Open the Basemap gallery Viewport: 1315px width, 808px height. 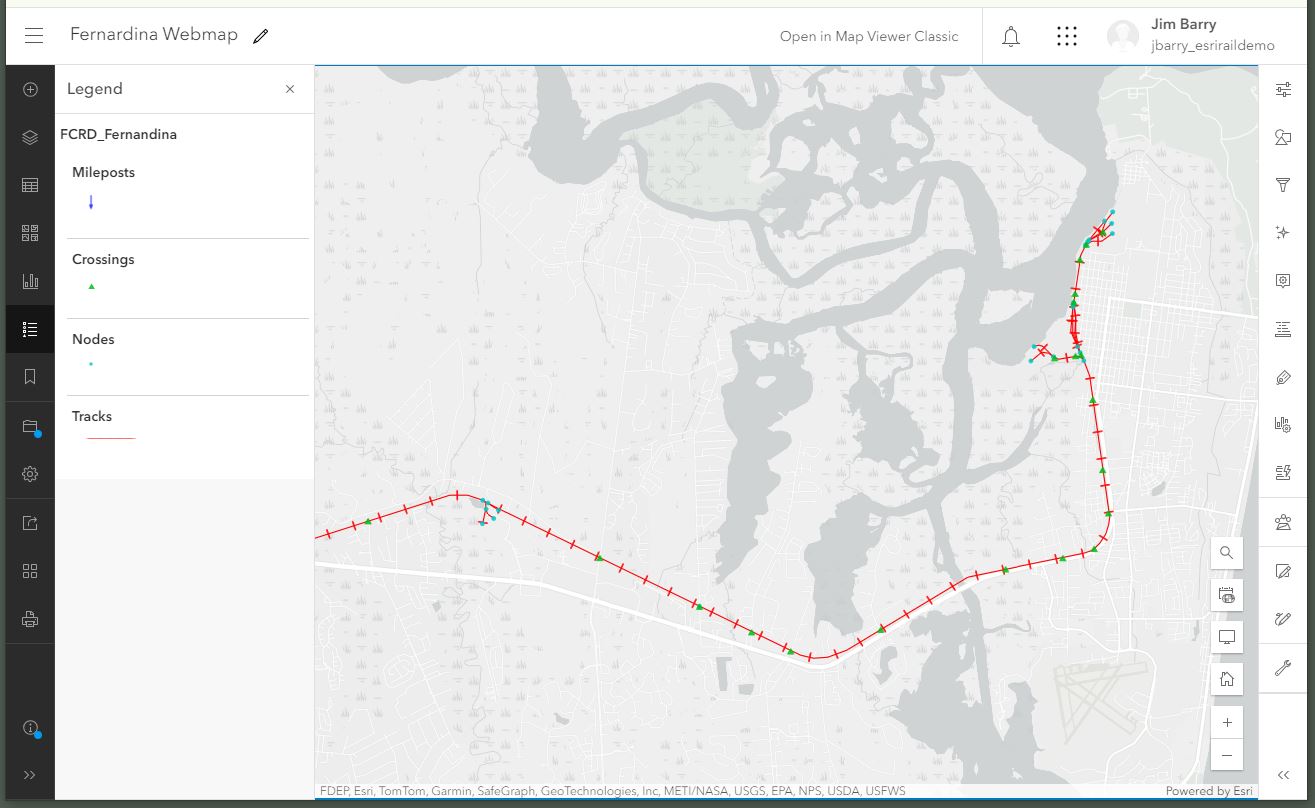[x=30, y=232]
